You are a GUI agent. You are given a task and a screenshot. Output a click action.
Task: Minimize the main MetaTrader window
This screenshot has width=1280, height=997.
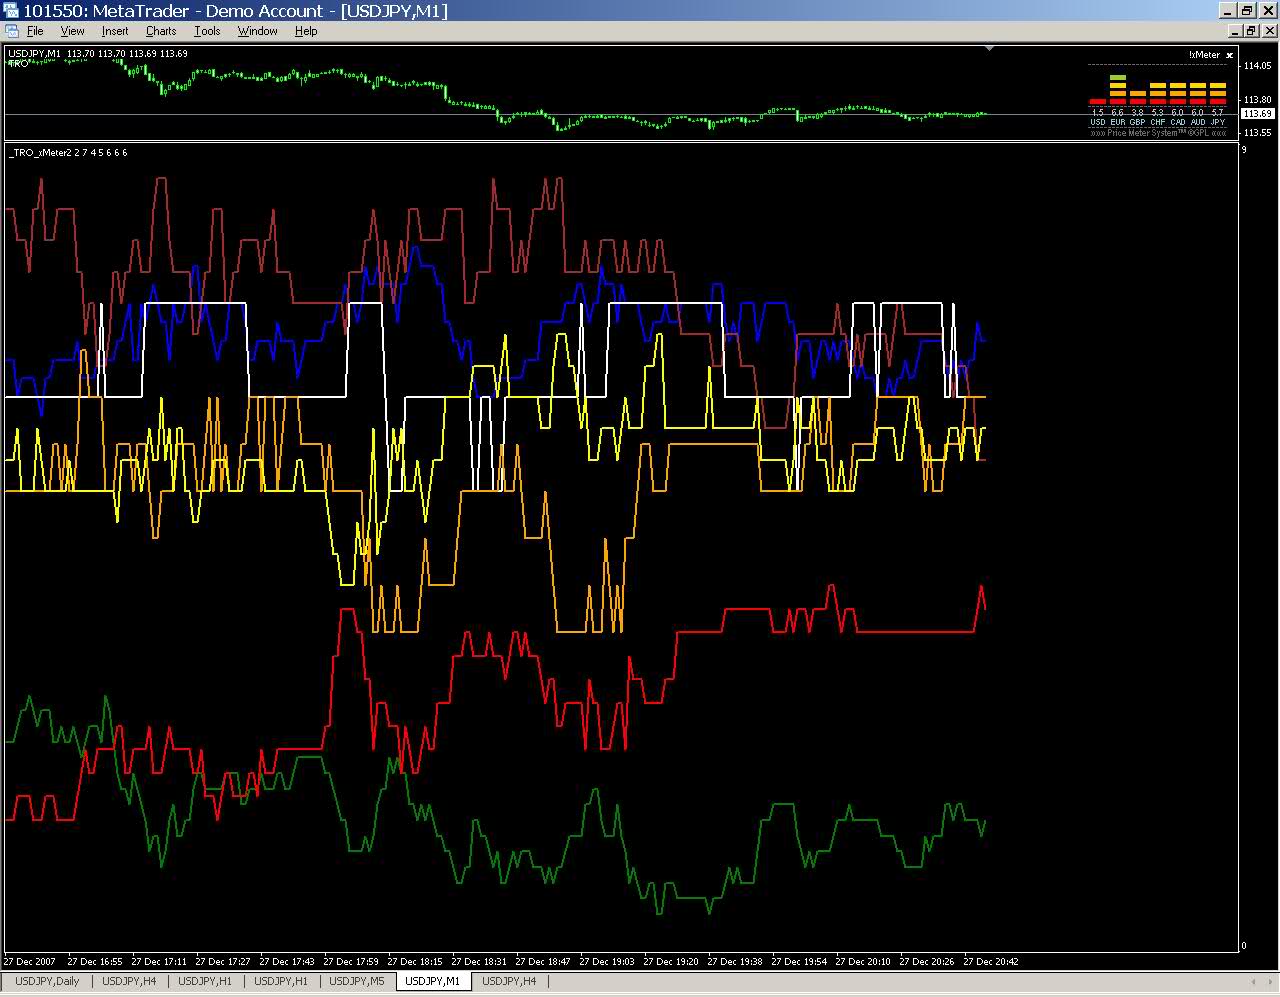tap(1230, 10)
